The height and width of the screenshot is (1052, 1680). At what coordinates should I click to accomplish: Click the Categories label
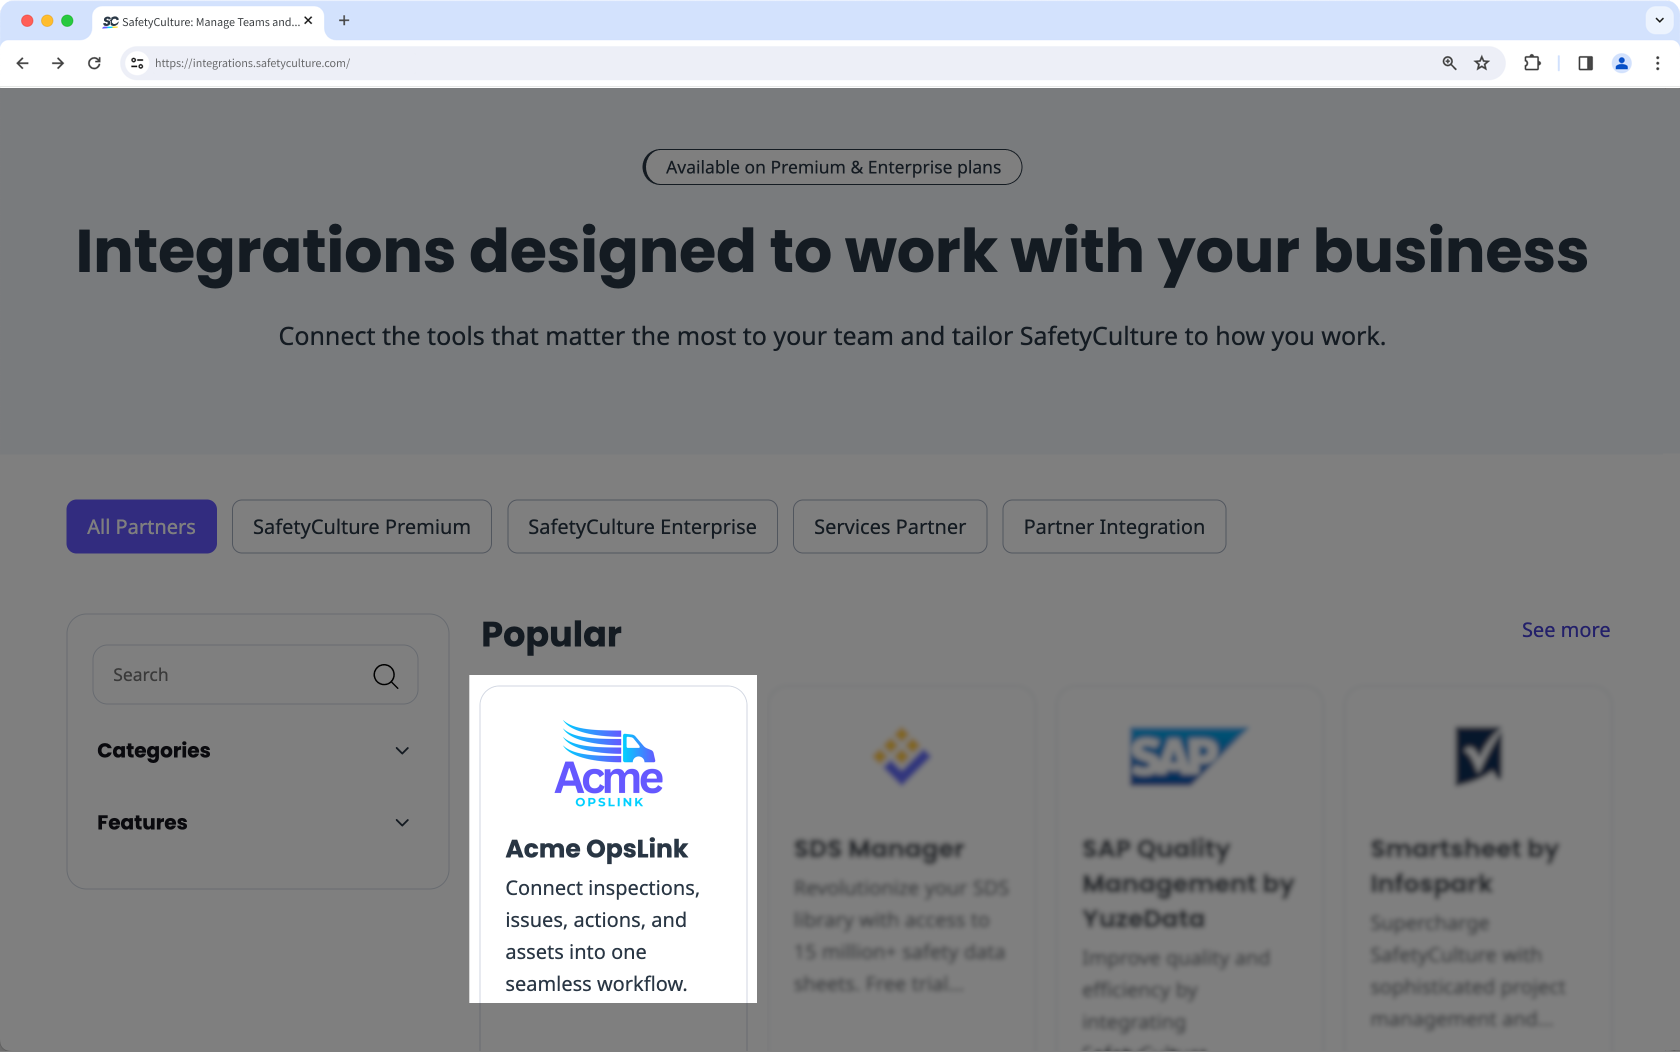tap(153, 751)
